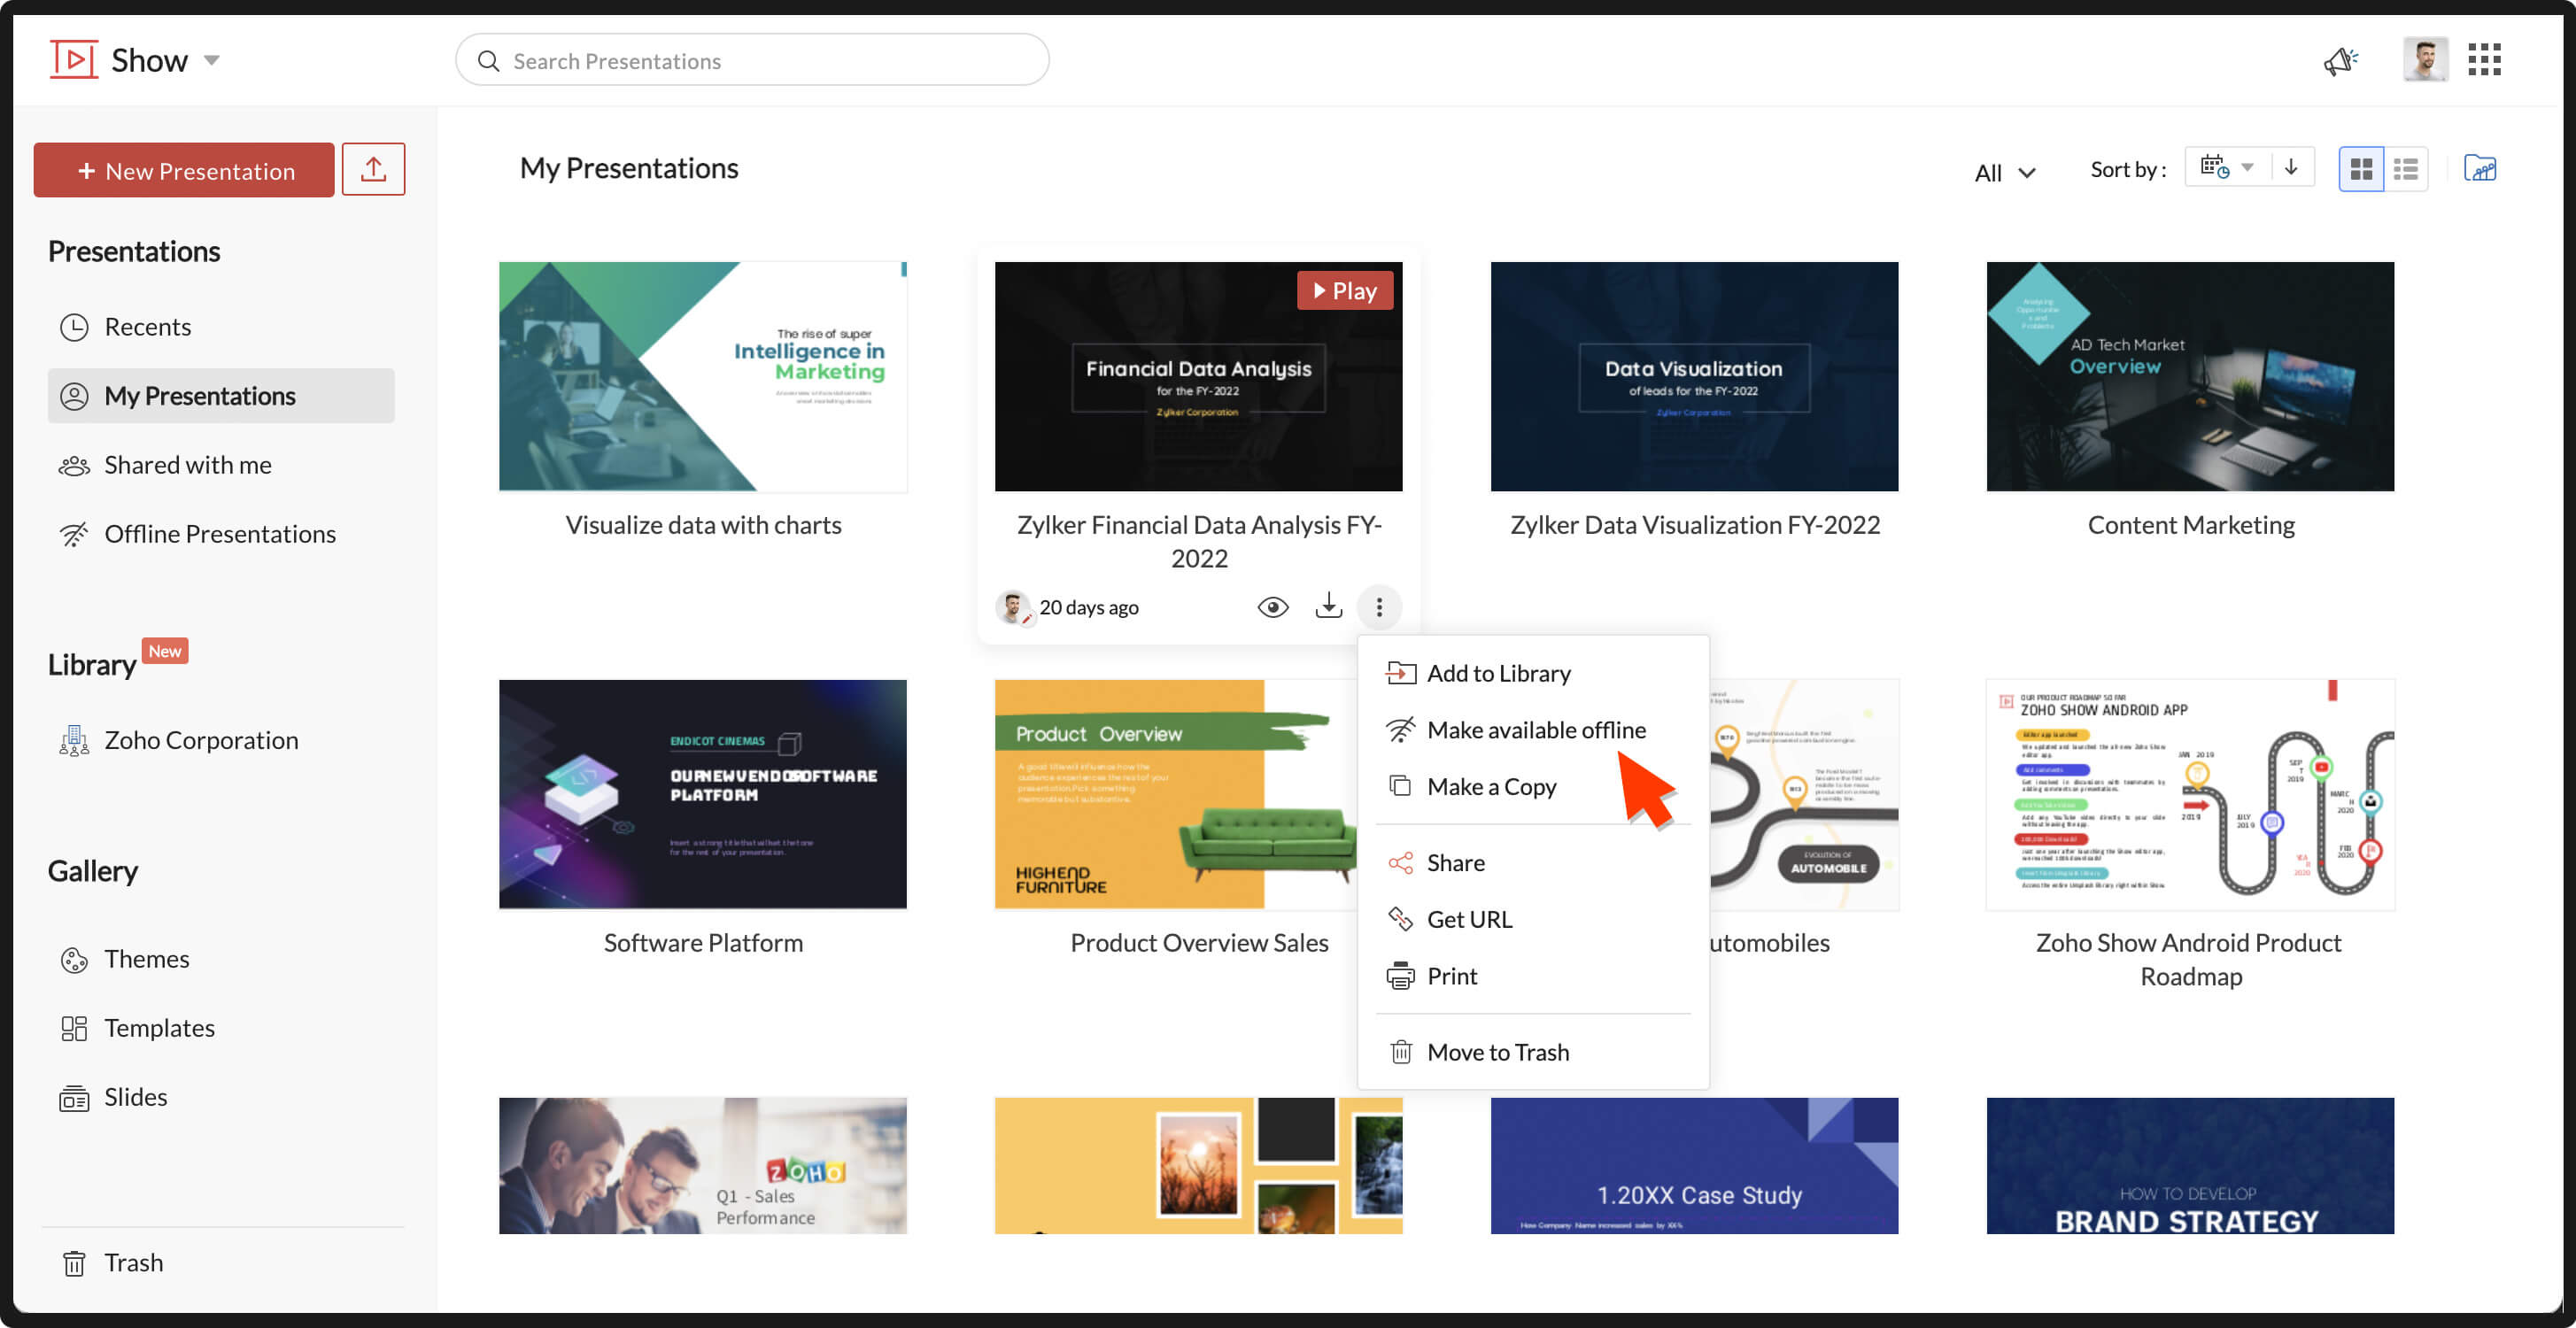The image size is (2576, 1328).
Task: Expand the Sort by date dropdown
Action: pos(2227,168)
